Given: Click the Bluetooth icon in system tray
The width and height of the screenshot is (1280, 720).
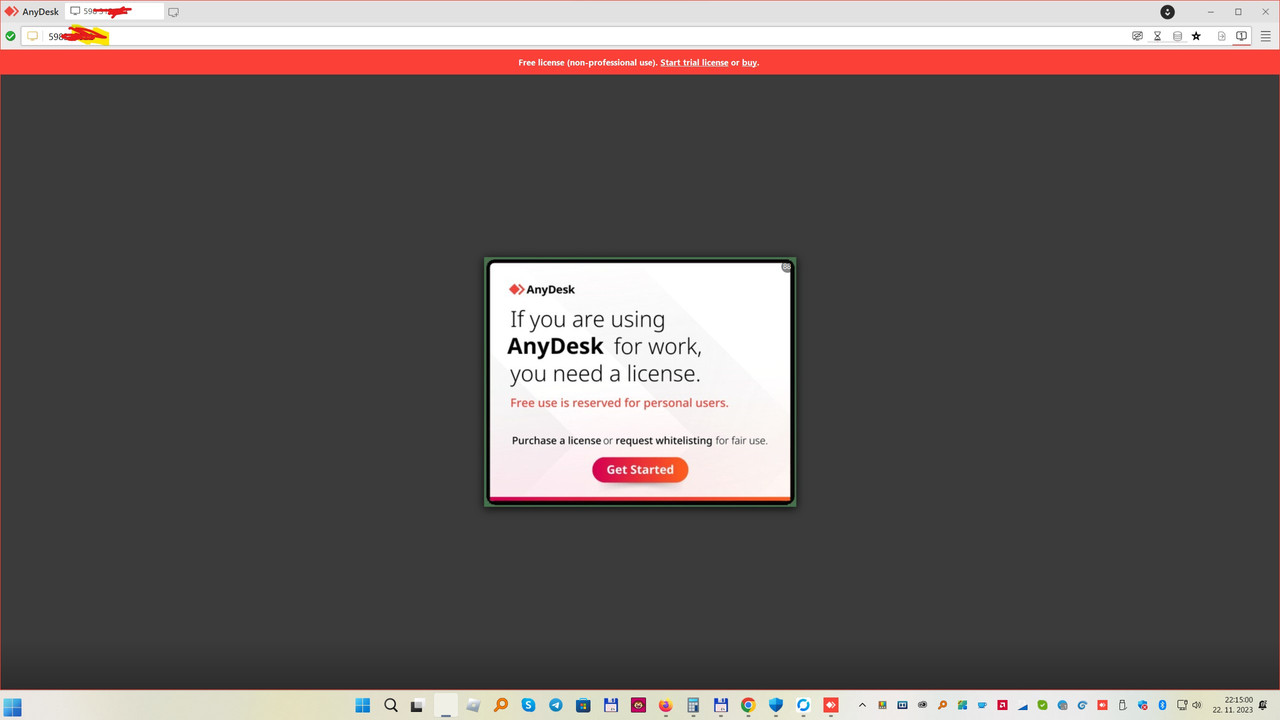Looking at the screenshot, I should 1162,705.
